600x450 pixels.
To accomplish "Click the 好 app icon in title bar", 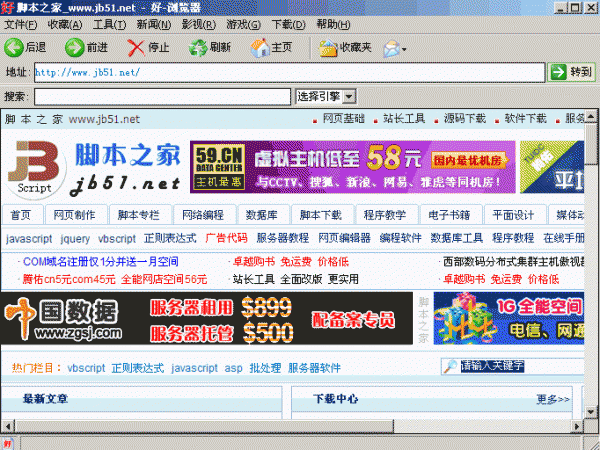I will [7, 7].
